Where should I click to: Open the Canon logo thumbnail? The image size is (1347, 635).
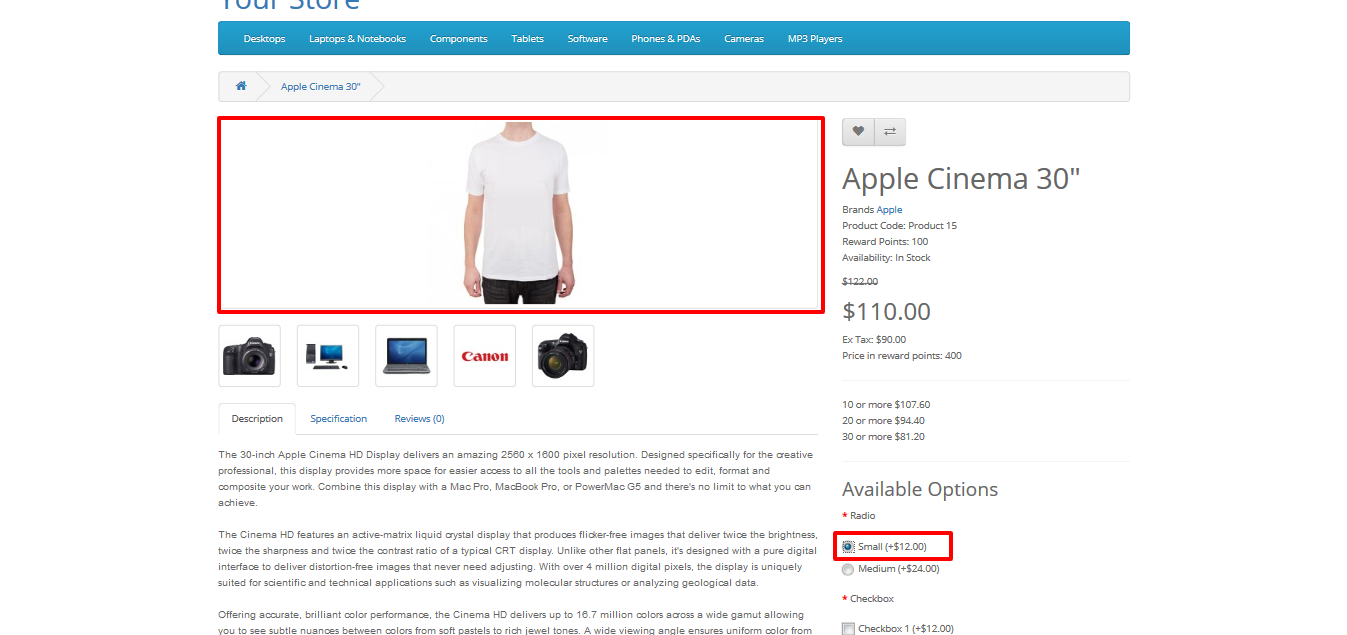tap(485, 356)
